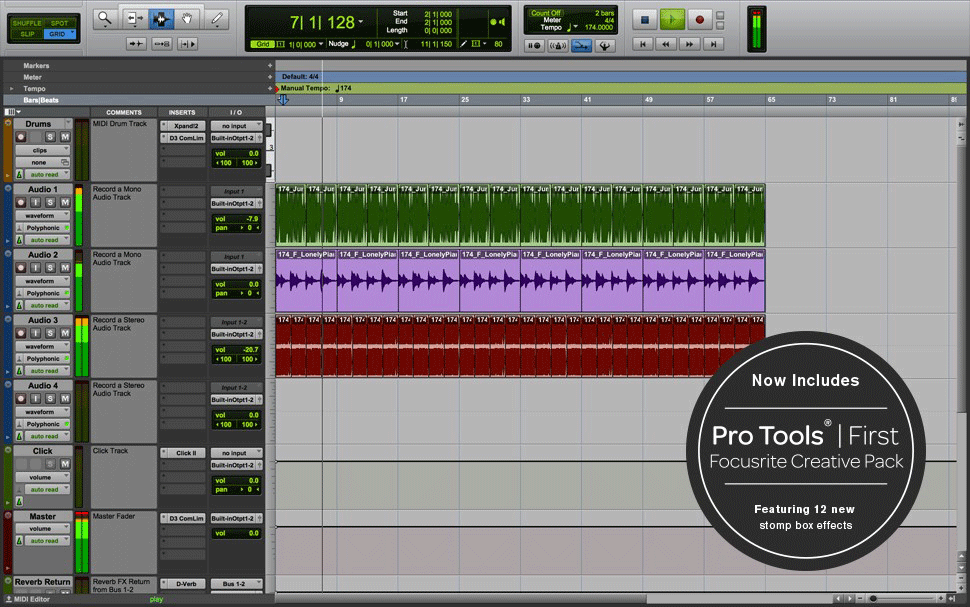This screenshot has width=970, height=607.
Task: Toggle MIDI speaker icon in counter display
Action: 502,22
